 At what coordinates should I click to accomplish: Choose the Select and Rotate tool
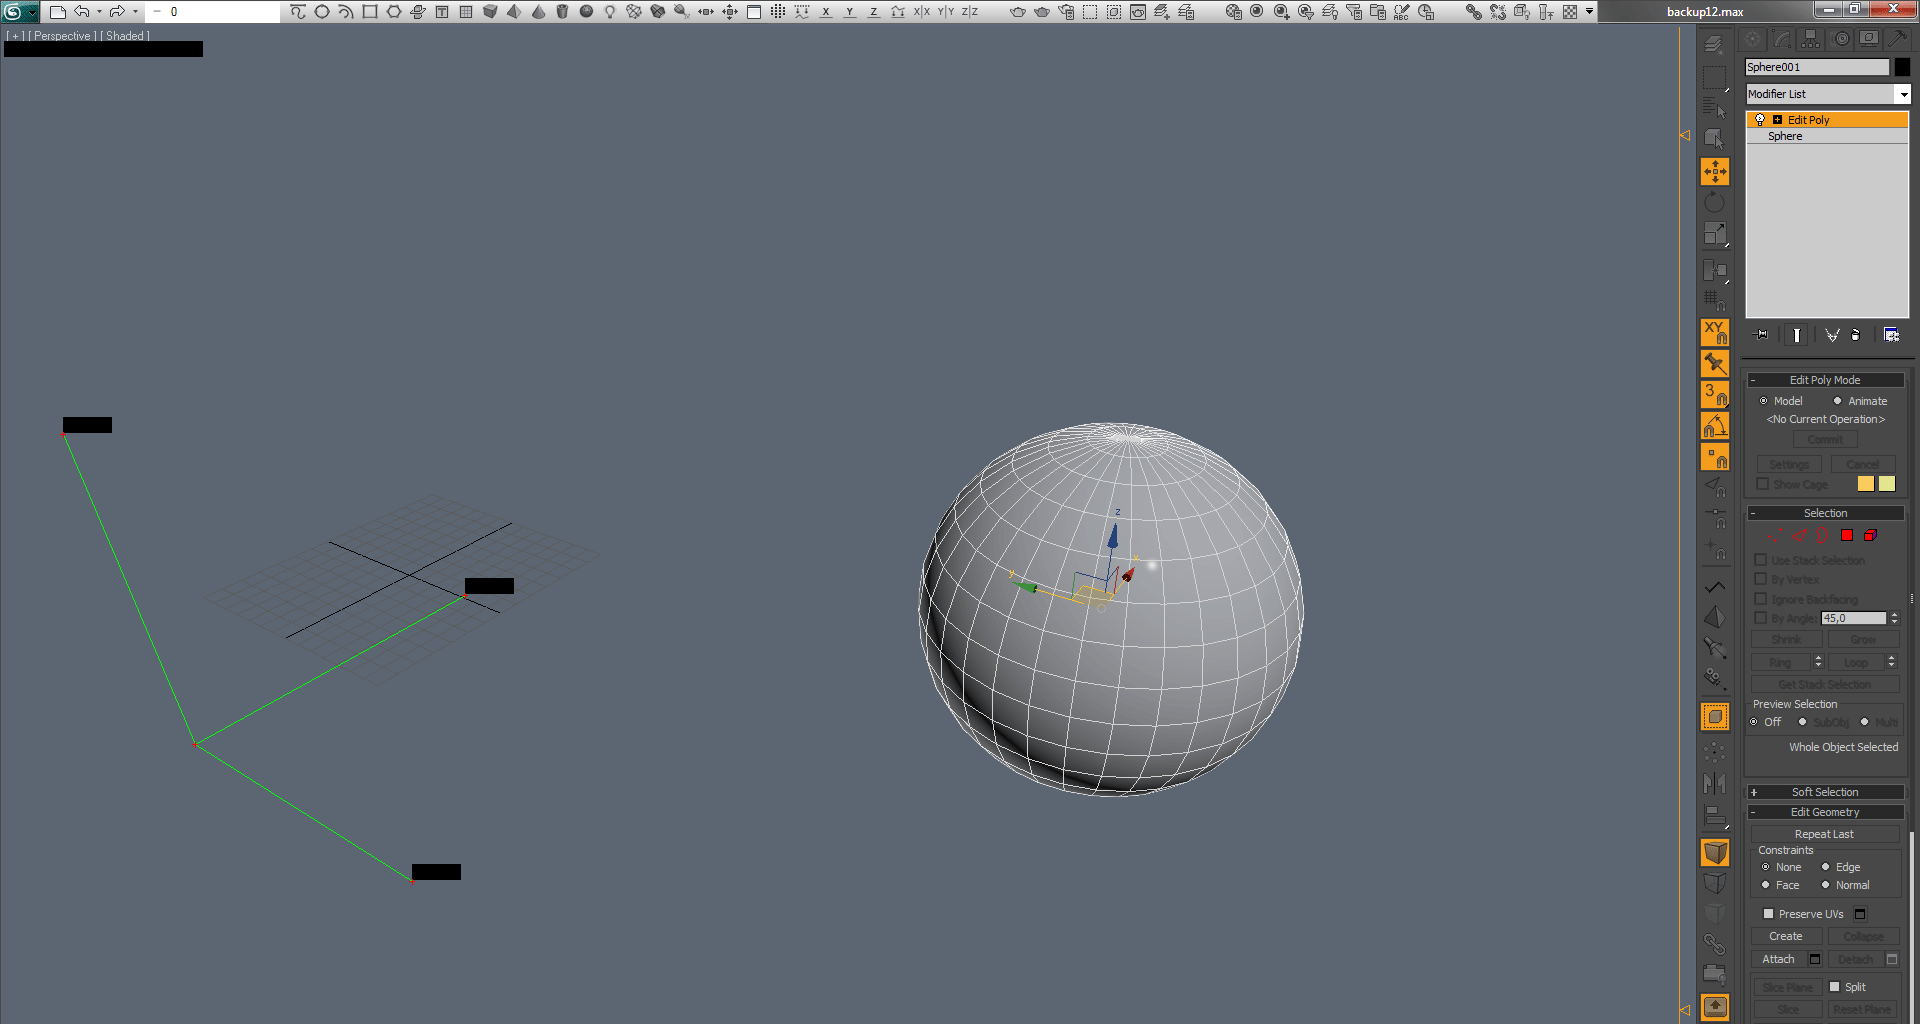pos(1715,203)
